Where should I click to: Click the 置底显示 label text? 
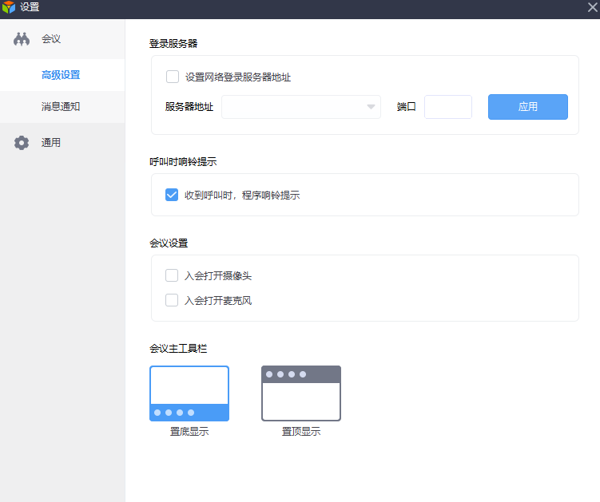coord(189,432)
